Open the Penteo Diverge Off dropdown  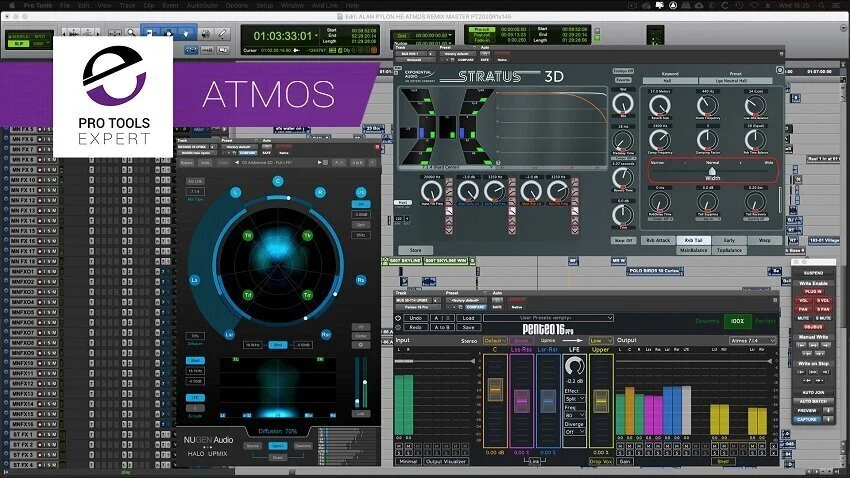(x=574, y=432)
